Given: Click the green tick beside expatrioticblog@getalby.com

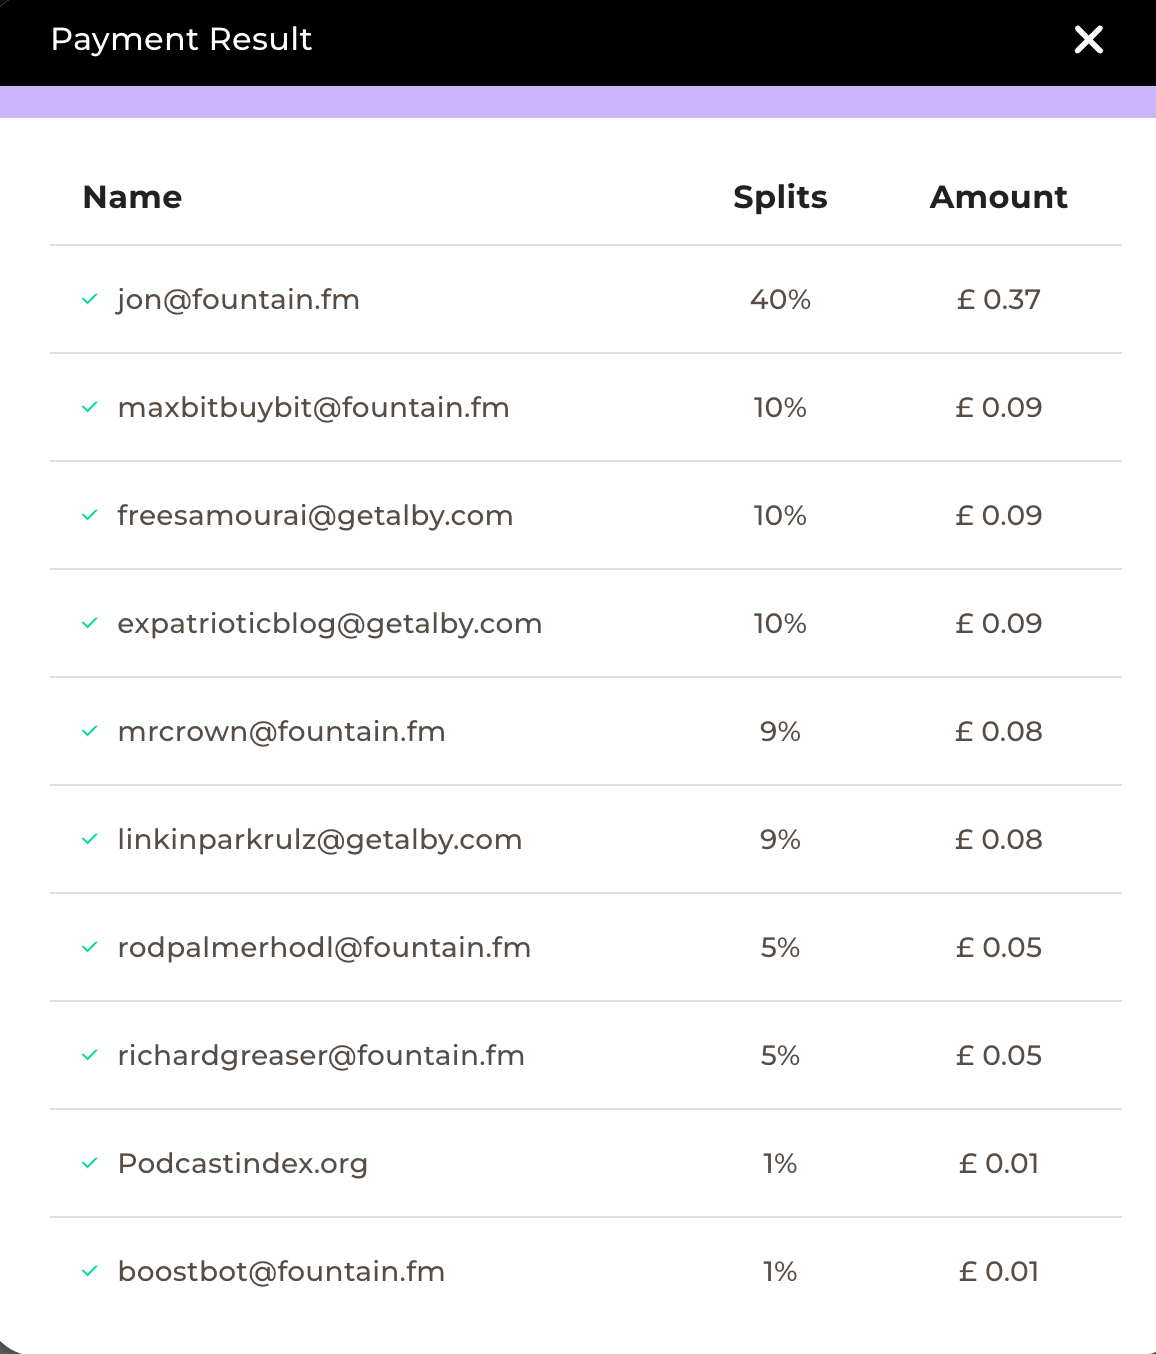Looking at the screenshot, I should click(90, 623).
